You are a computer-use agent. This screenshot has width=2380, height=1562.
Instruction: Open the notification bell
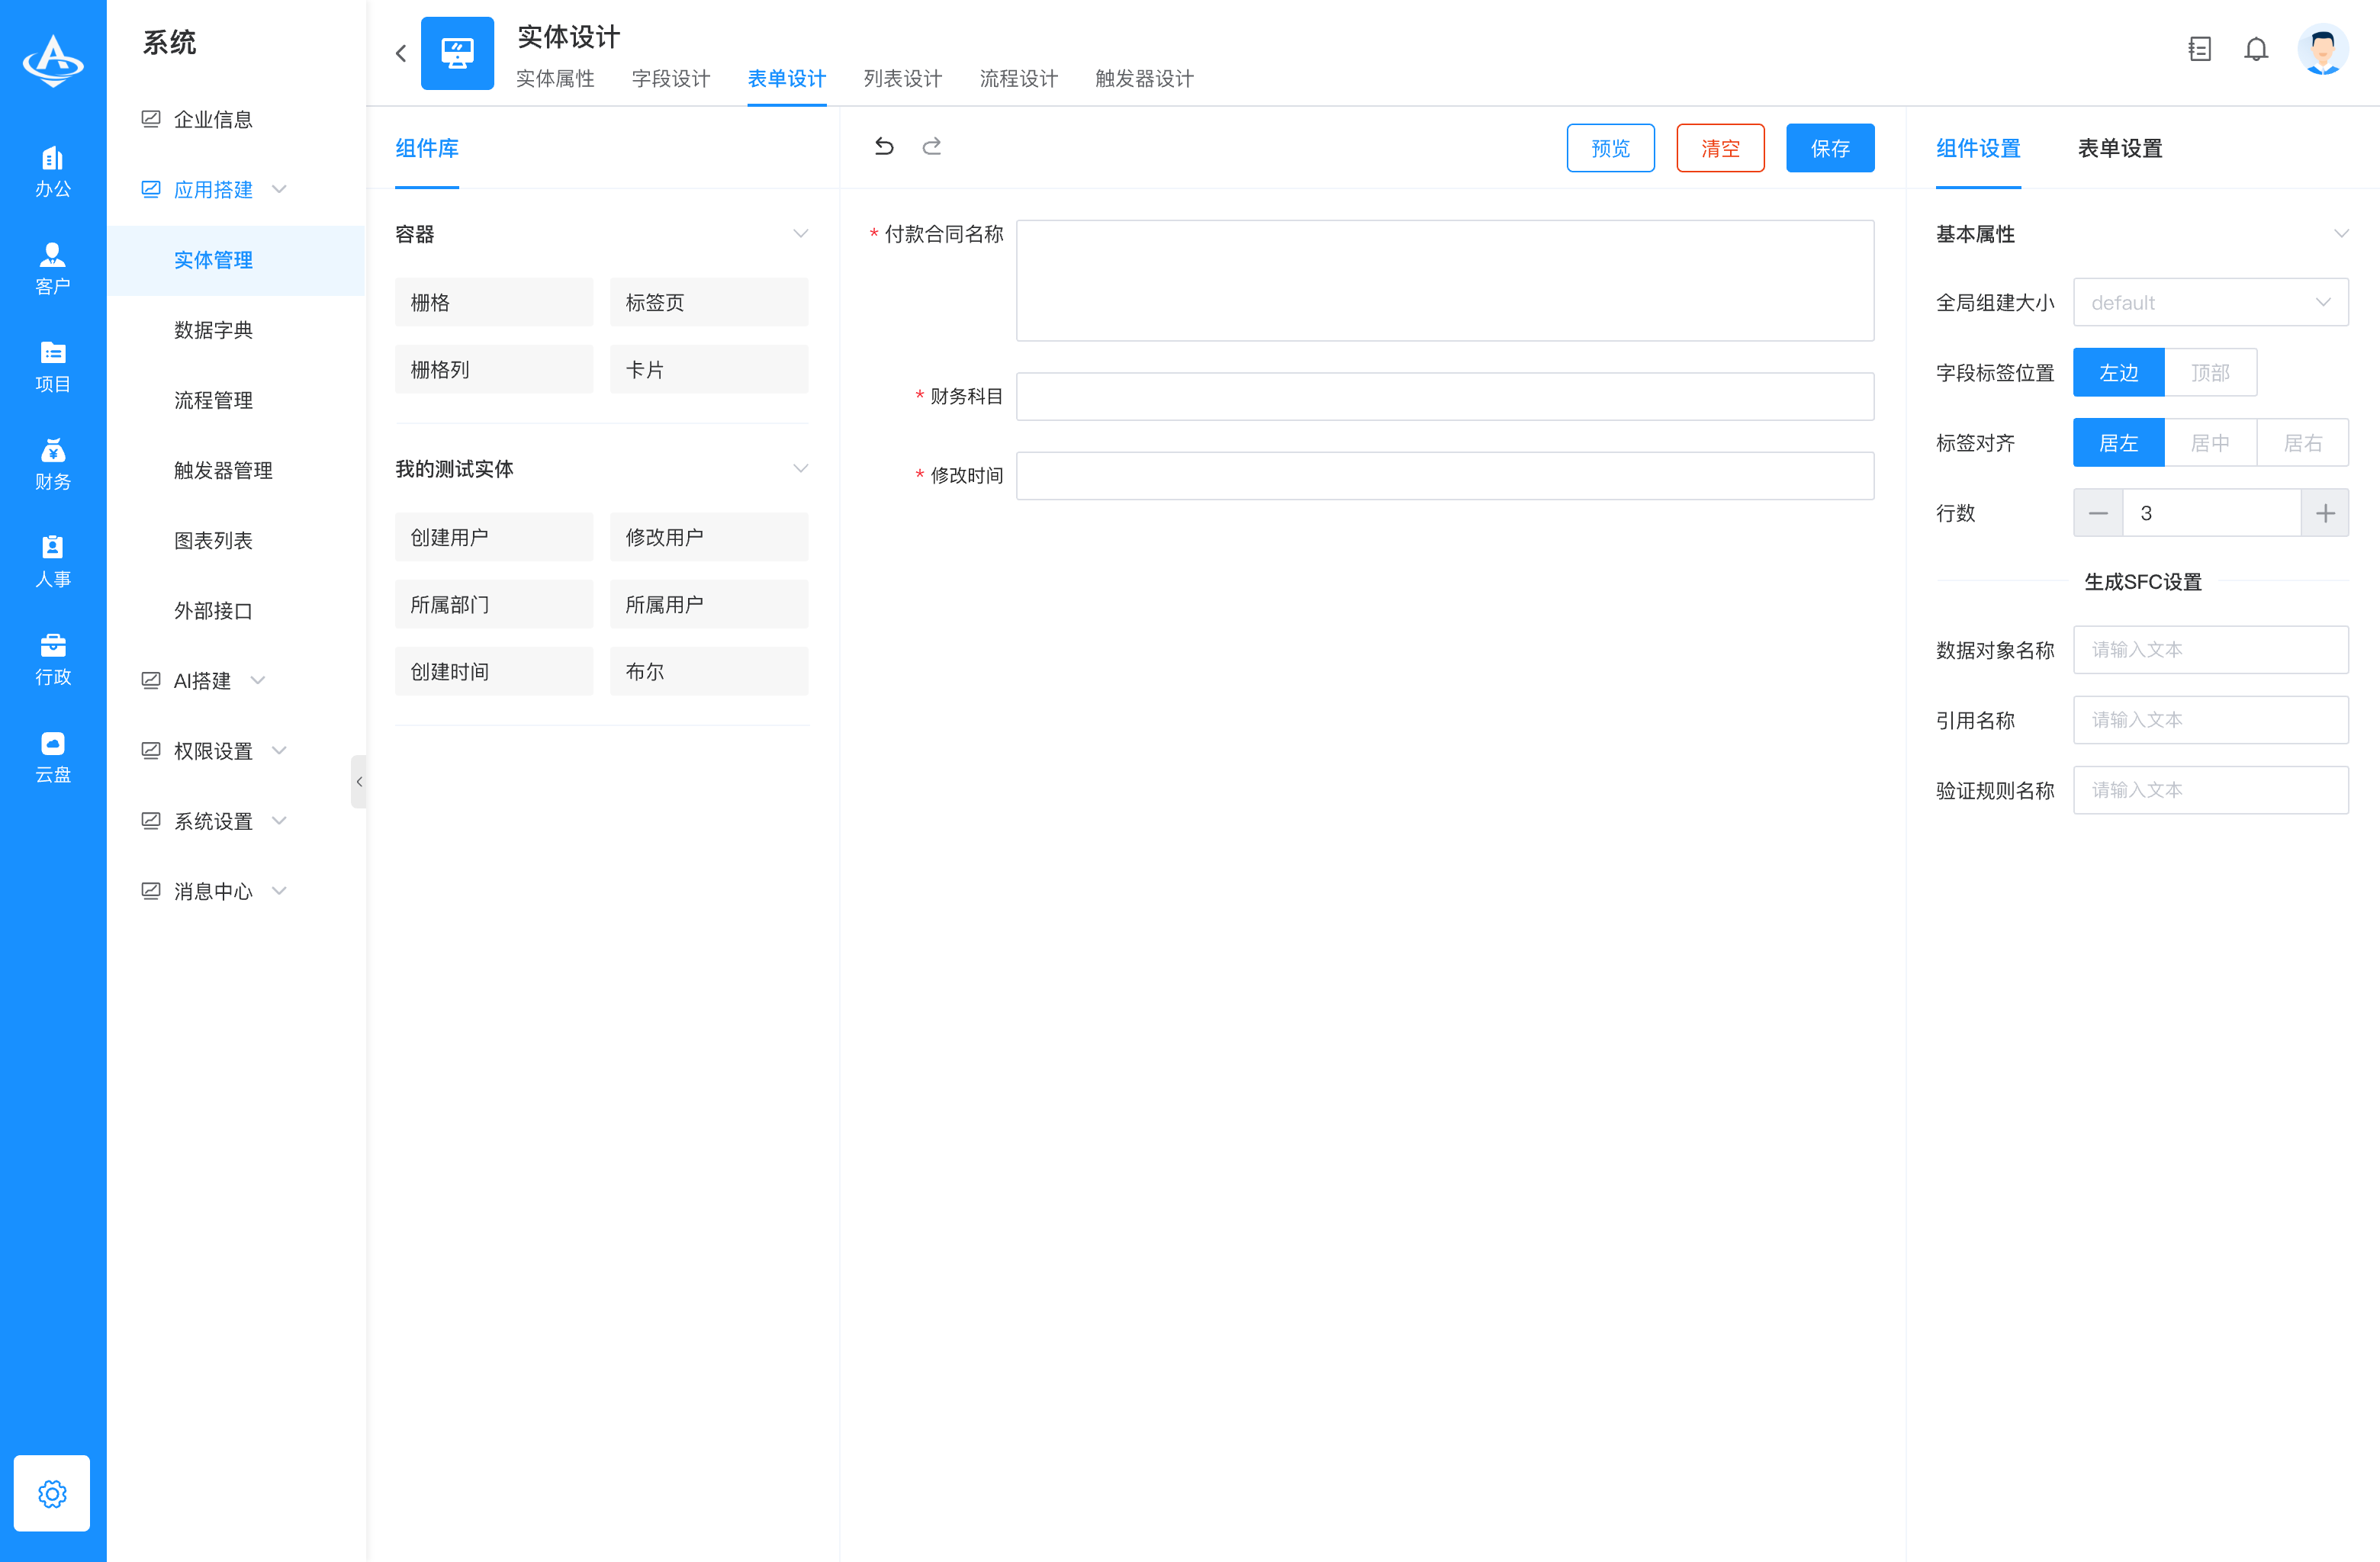click(x=2256, y=48)
